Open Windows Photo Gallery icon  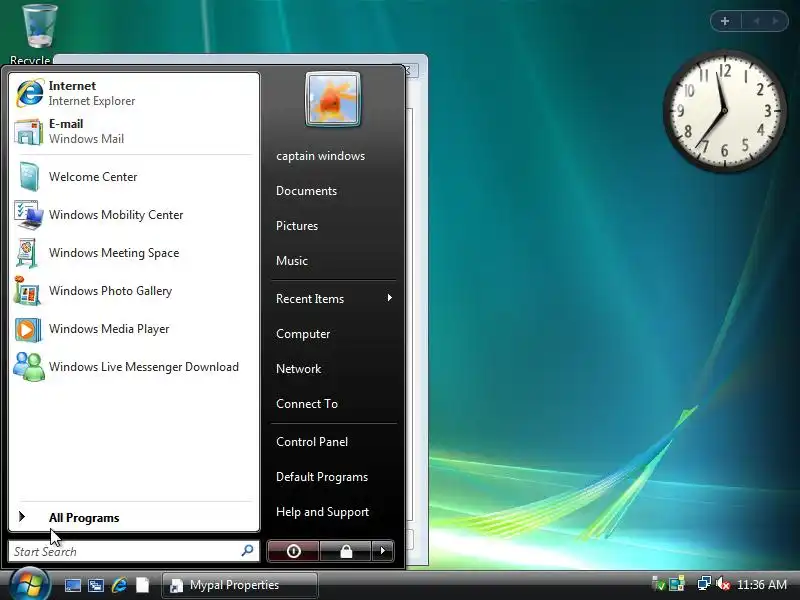pos(27,291)
